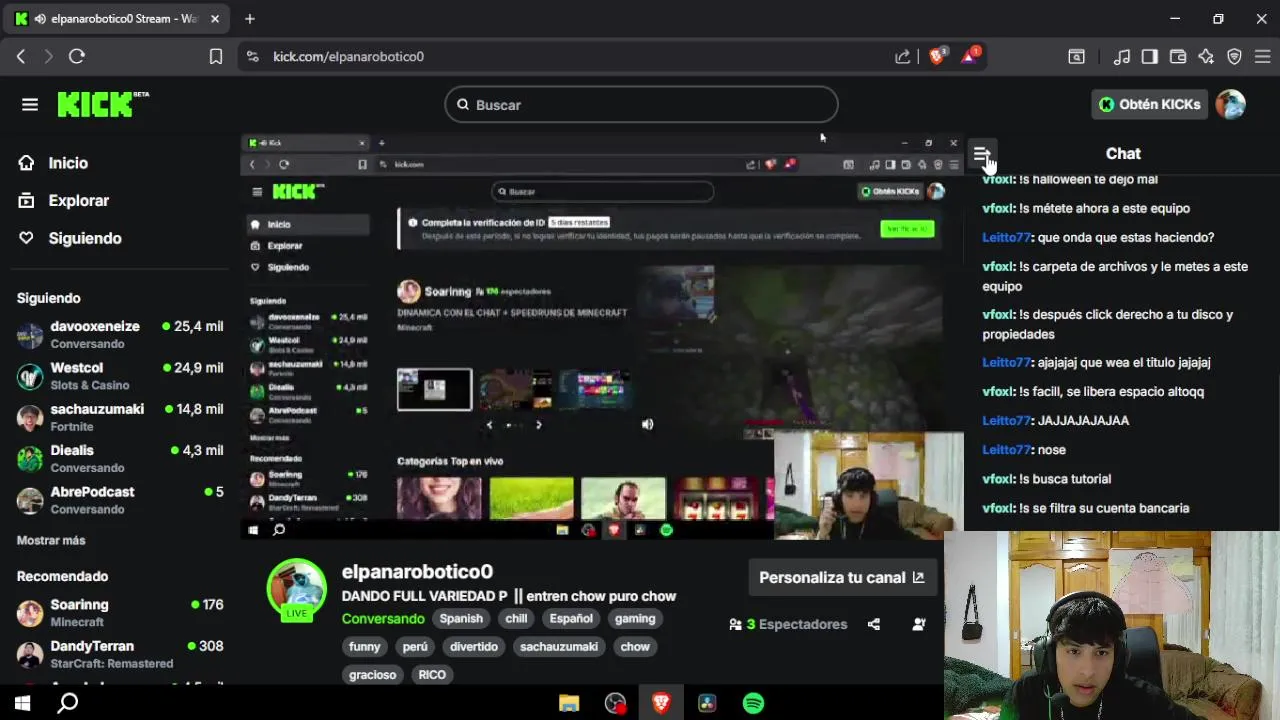This screenshot has height=720, width=1280.
Task: Reload the current Kick page
Action: coord(77,57)
